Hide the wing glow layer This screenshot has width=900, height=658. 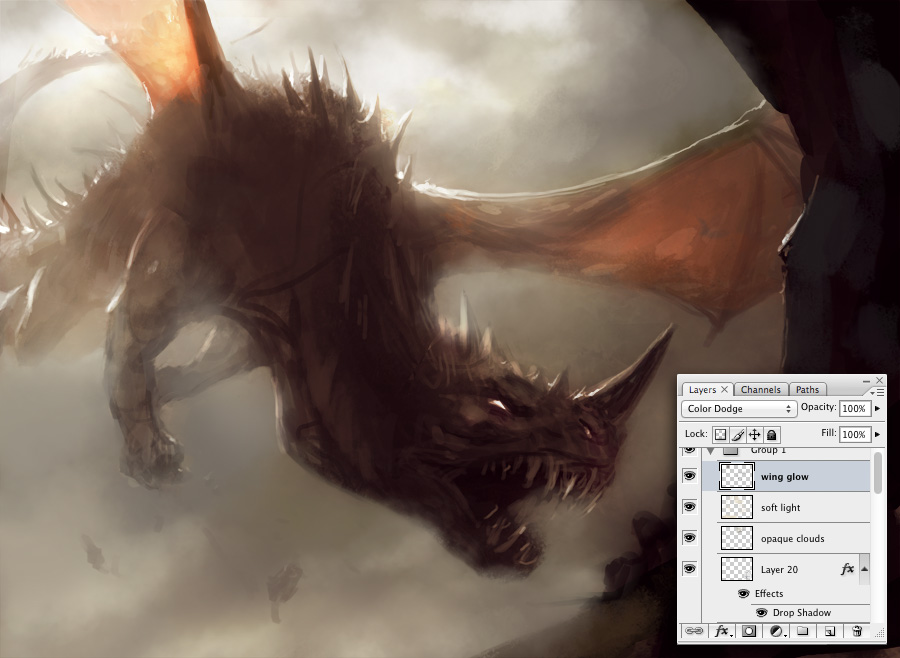click(689, 476)
